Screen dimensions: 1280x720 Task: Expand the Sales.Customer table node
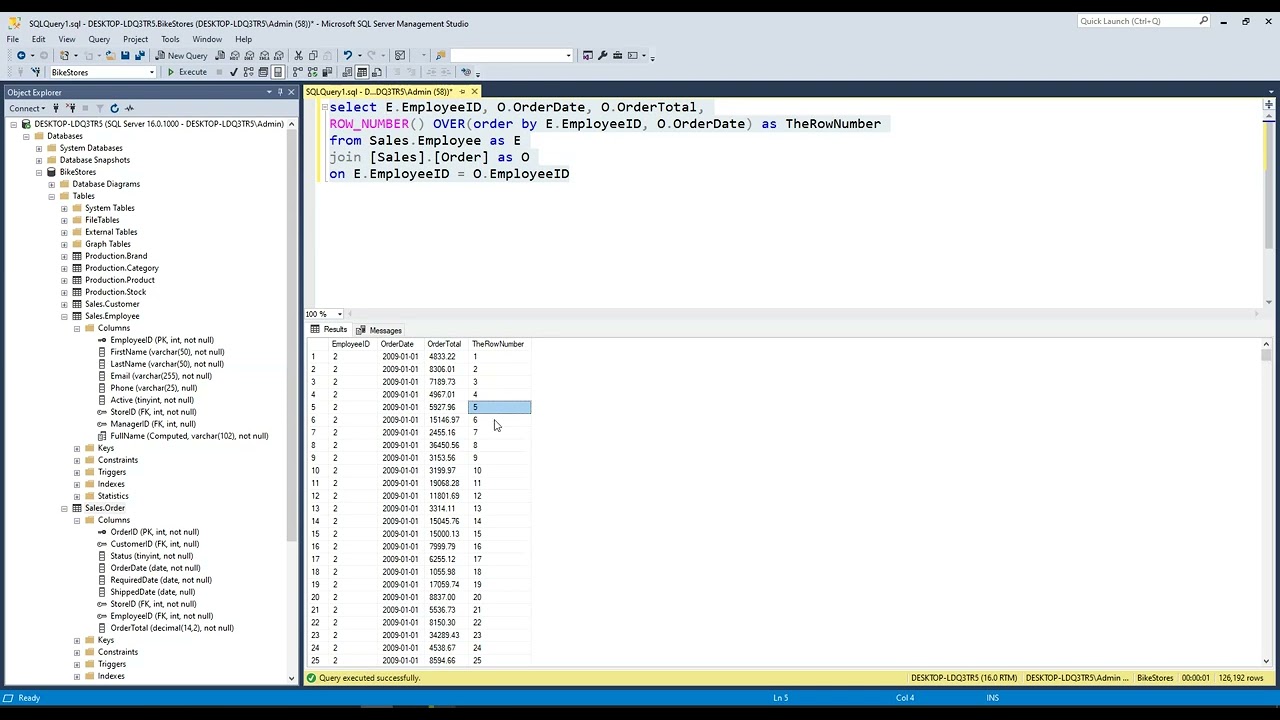click(65, 304)
